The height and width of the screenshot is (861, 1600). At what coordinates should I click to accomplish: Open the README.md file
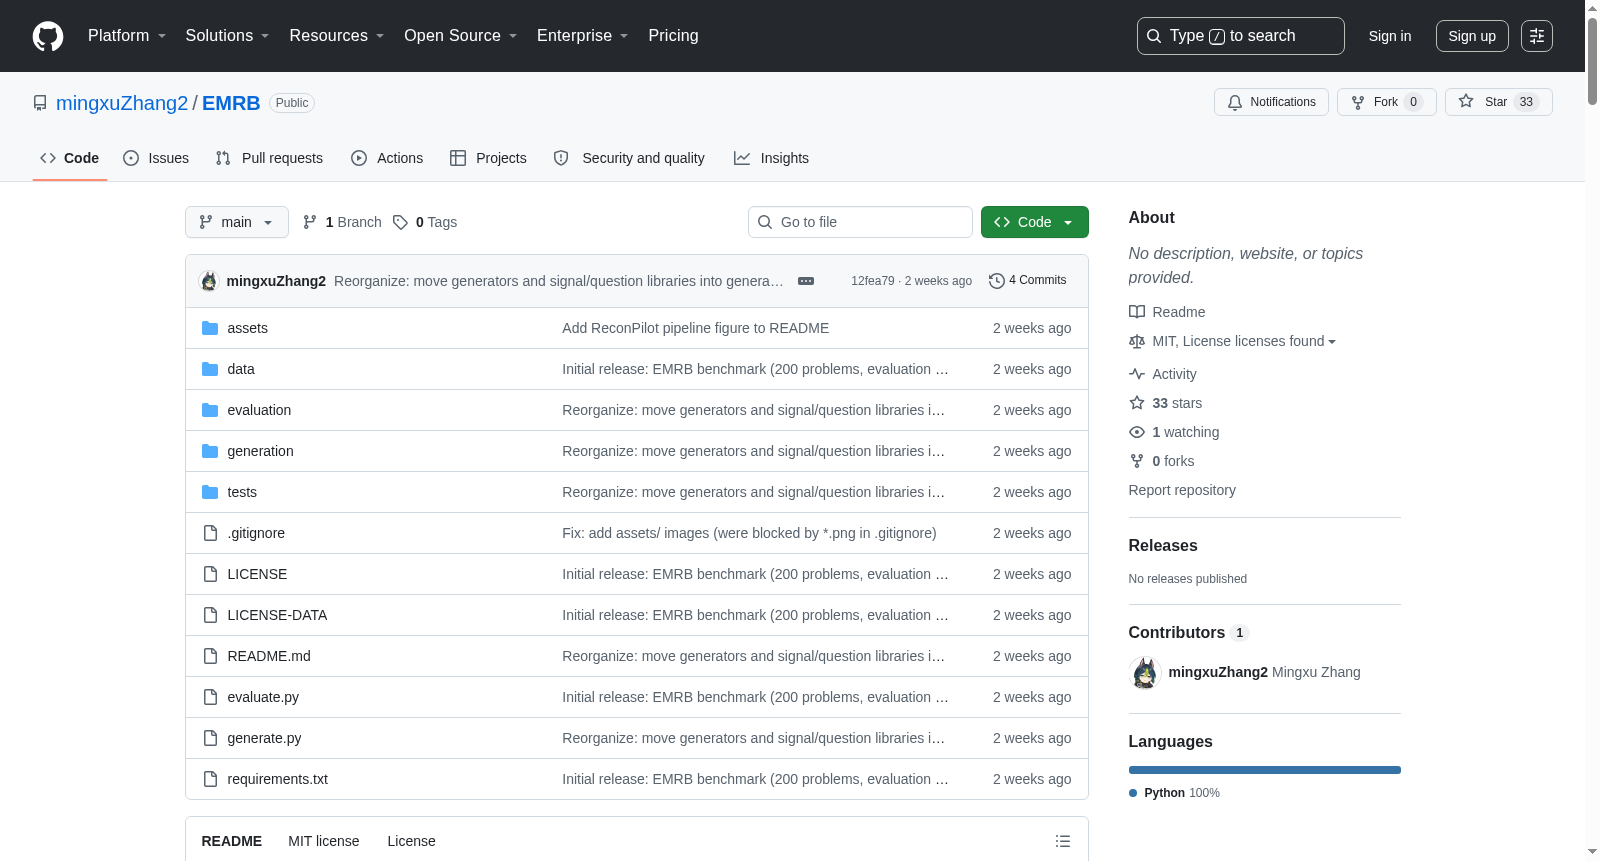click(269, 656)
